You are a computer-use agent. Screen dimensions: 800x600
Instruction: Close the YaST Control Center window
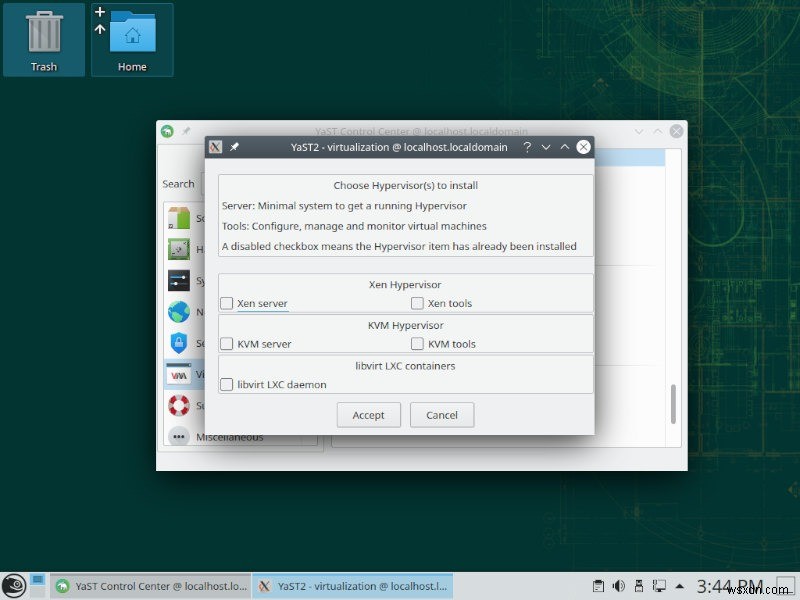677,131
